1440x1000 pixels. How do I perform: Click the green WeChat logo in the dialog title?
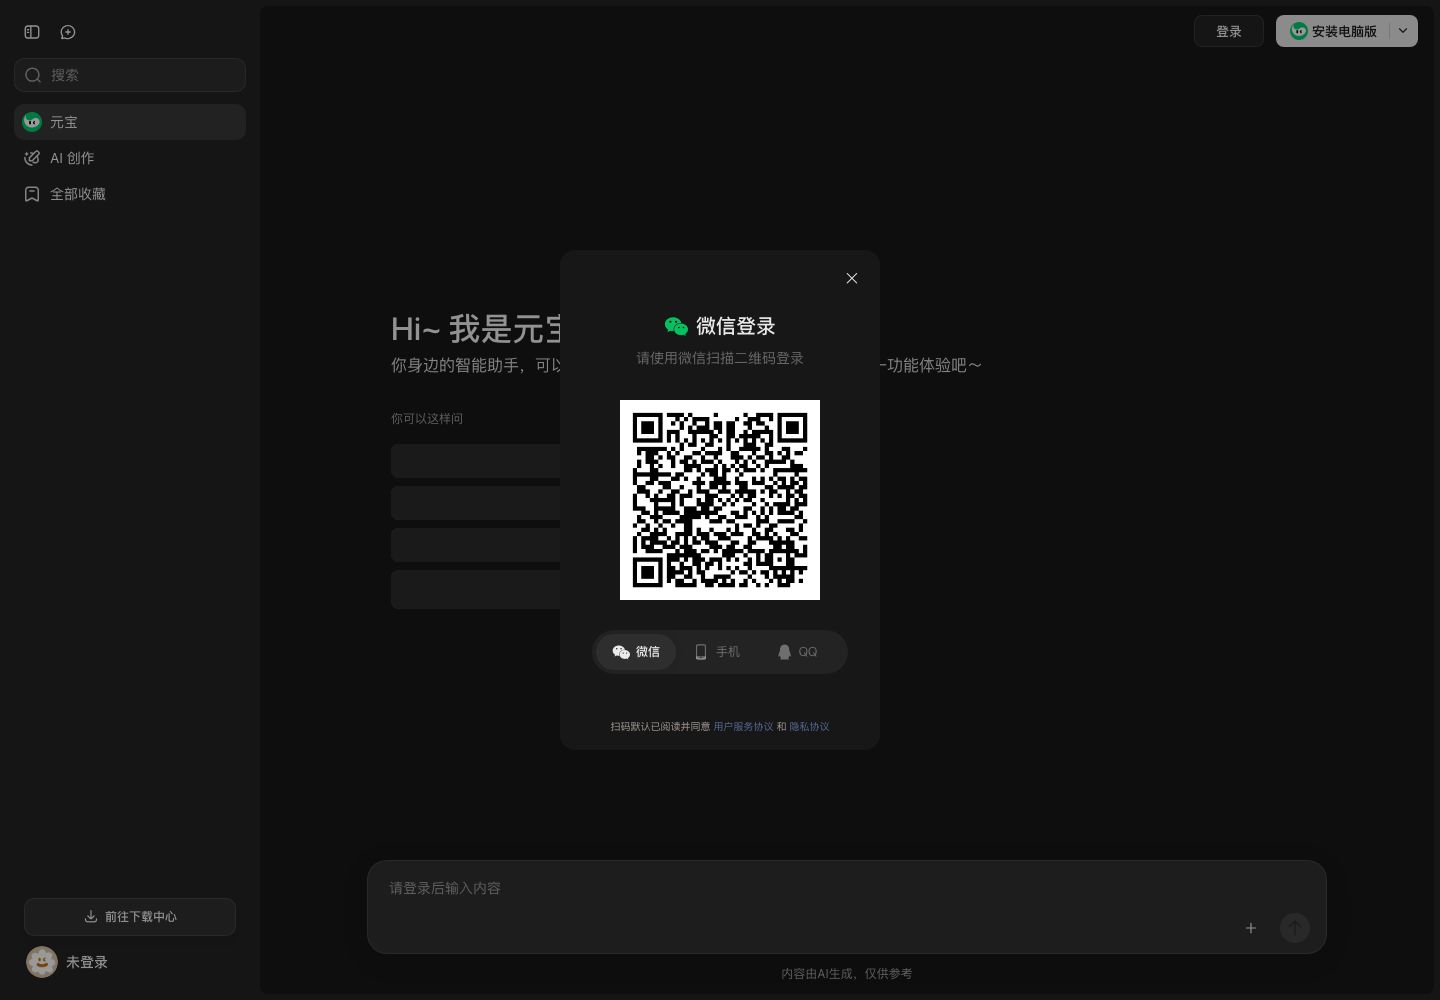(676, 326)
